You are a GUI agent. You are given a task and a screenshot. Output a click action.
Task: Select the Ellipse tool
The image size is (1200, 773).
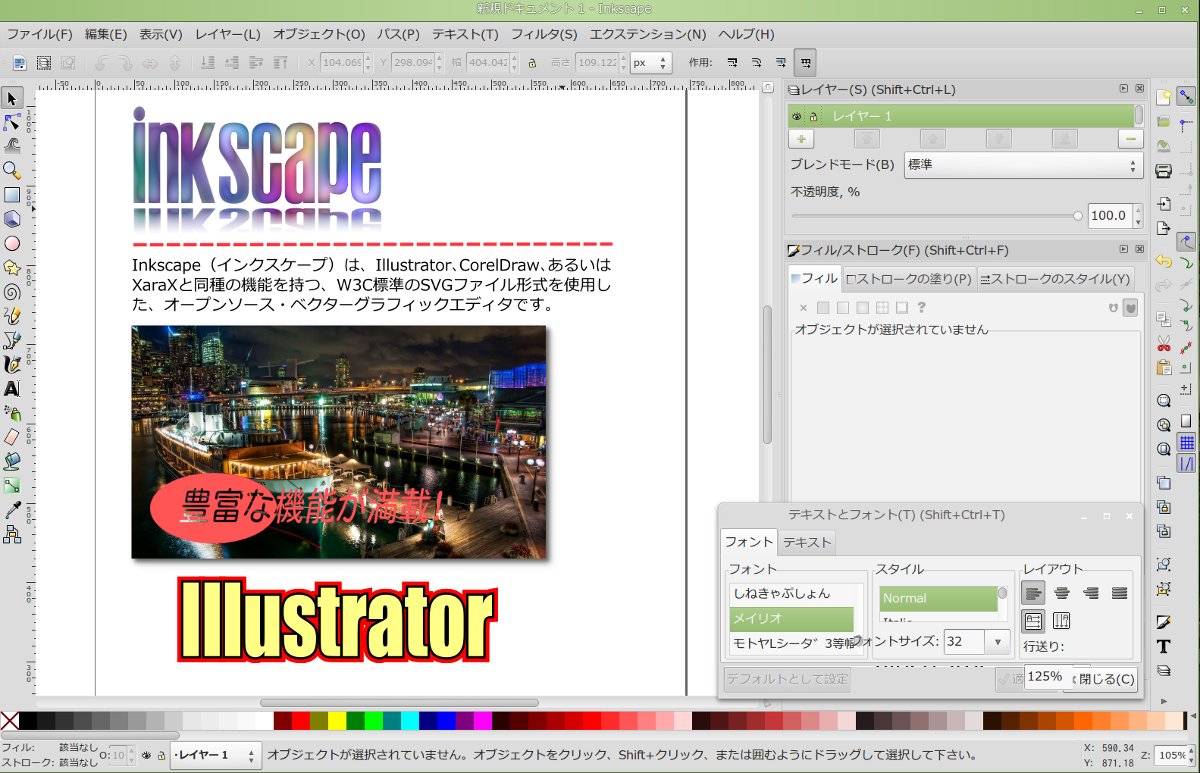[12, 243]
